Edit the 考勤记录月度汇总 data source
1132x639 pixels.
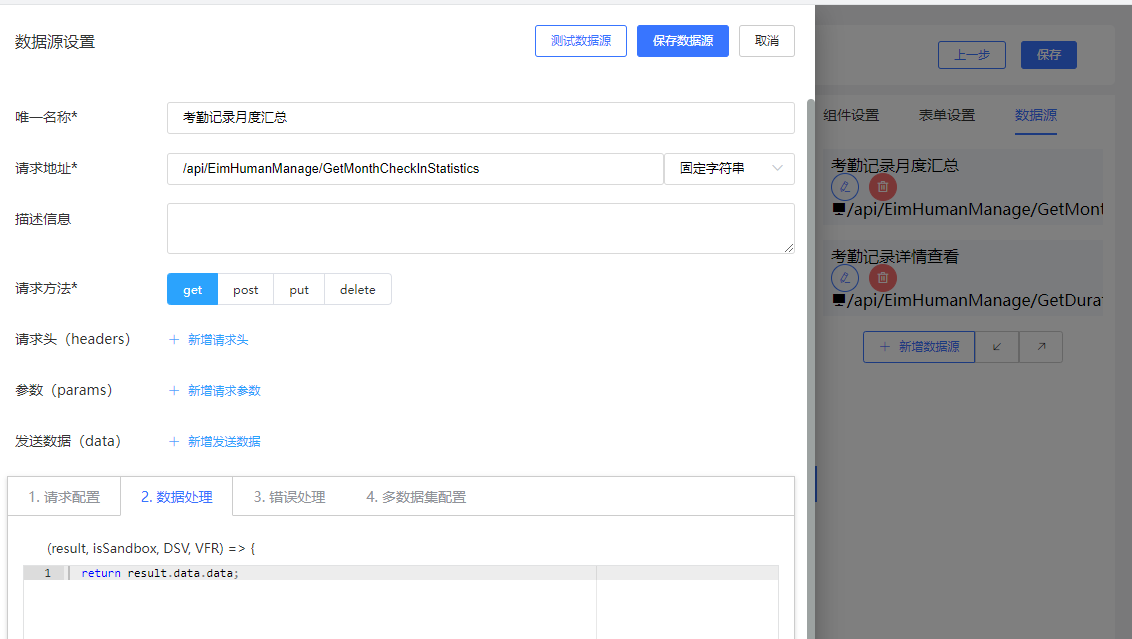tap(845, 187)
